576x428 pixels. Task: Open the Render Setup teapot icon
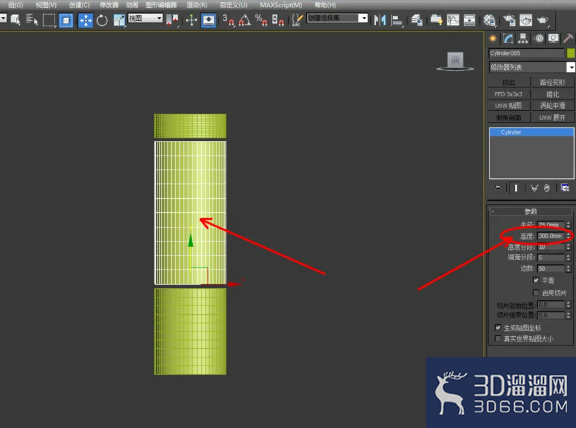click(509, 20)
